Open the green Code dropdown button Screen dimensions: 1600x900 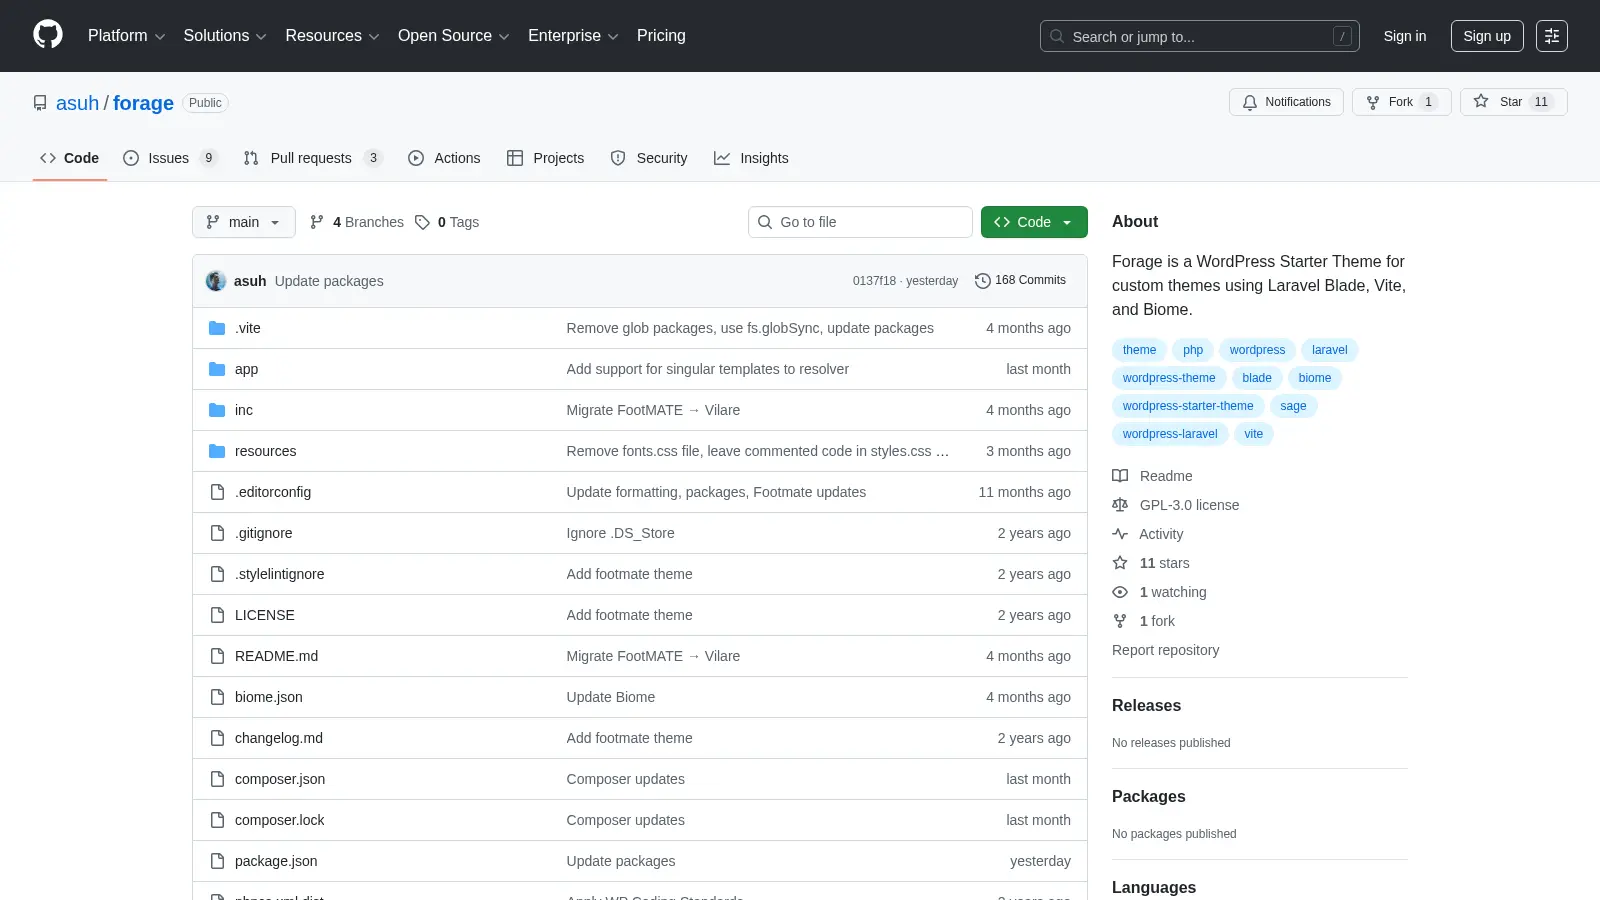[1034, 222]
